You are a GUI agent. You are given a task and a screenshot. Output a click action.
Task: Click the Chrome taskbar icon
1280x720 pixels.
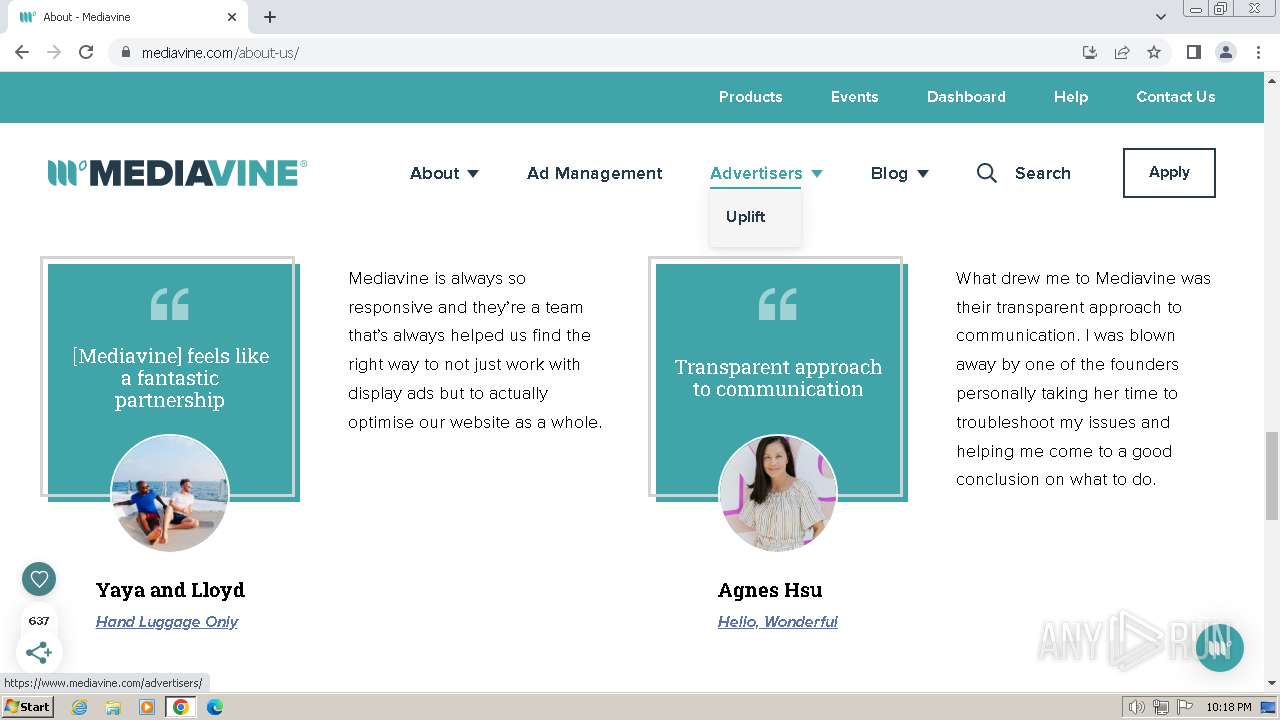tap(181, 707)
